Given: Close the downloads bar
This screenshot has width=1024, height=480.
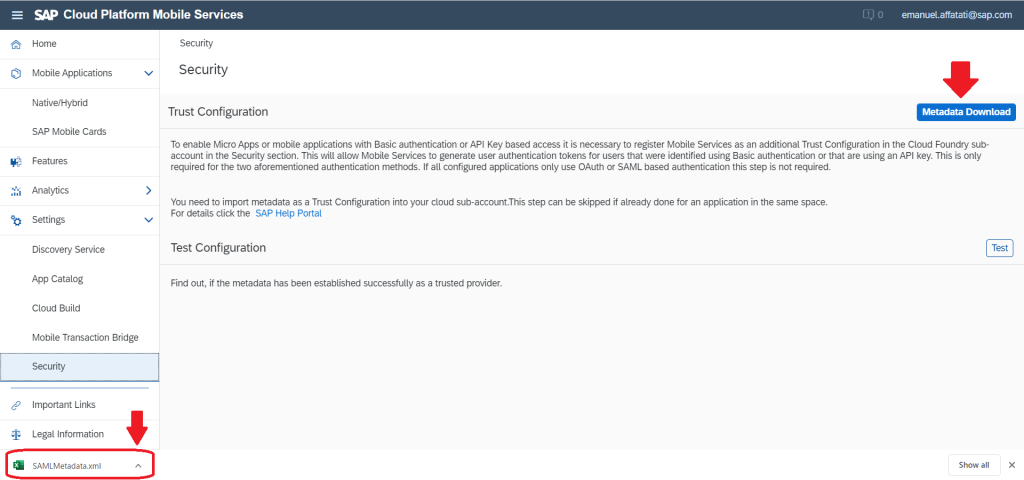Looking at the screenshot, I should click(1012, 465).
